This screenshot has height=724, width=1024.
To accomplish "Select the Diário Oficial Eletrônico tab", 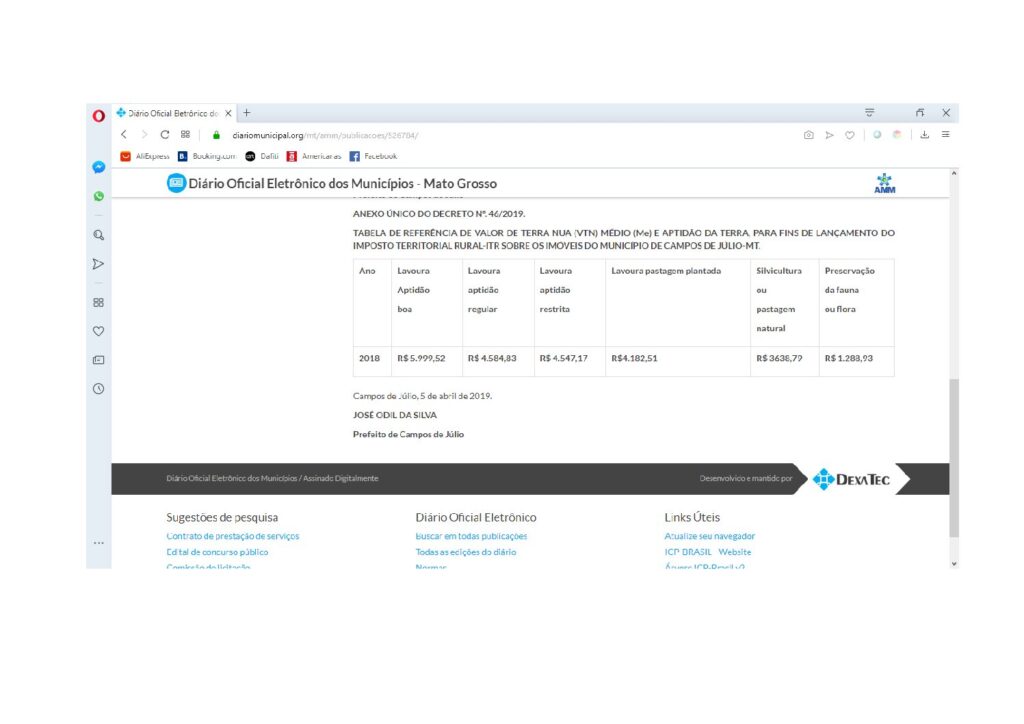I will click(172, 114).
